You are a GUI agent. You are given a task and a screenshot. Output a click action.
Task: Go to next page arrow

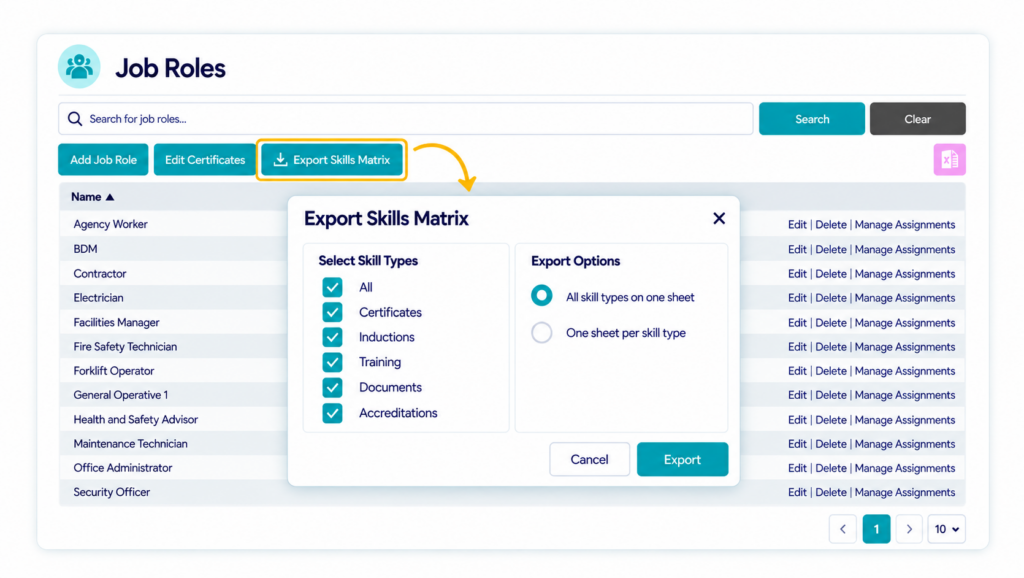click(x=909, y=529)
